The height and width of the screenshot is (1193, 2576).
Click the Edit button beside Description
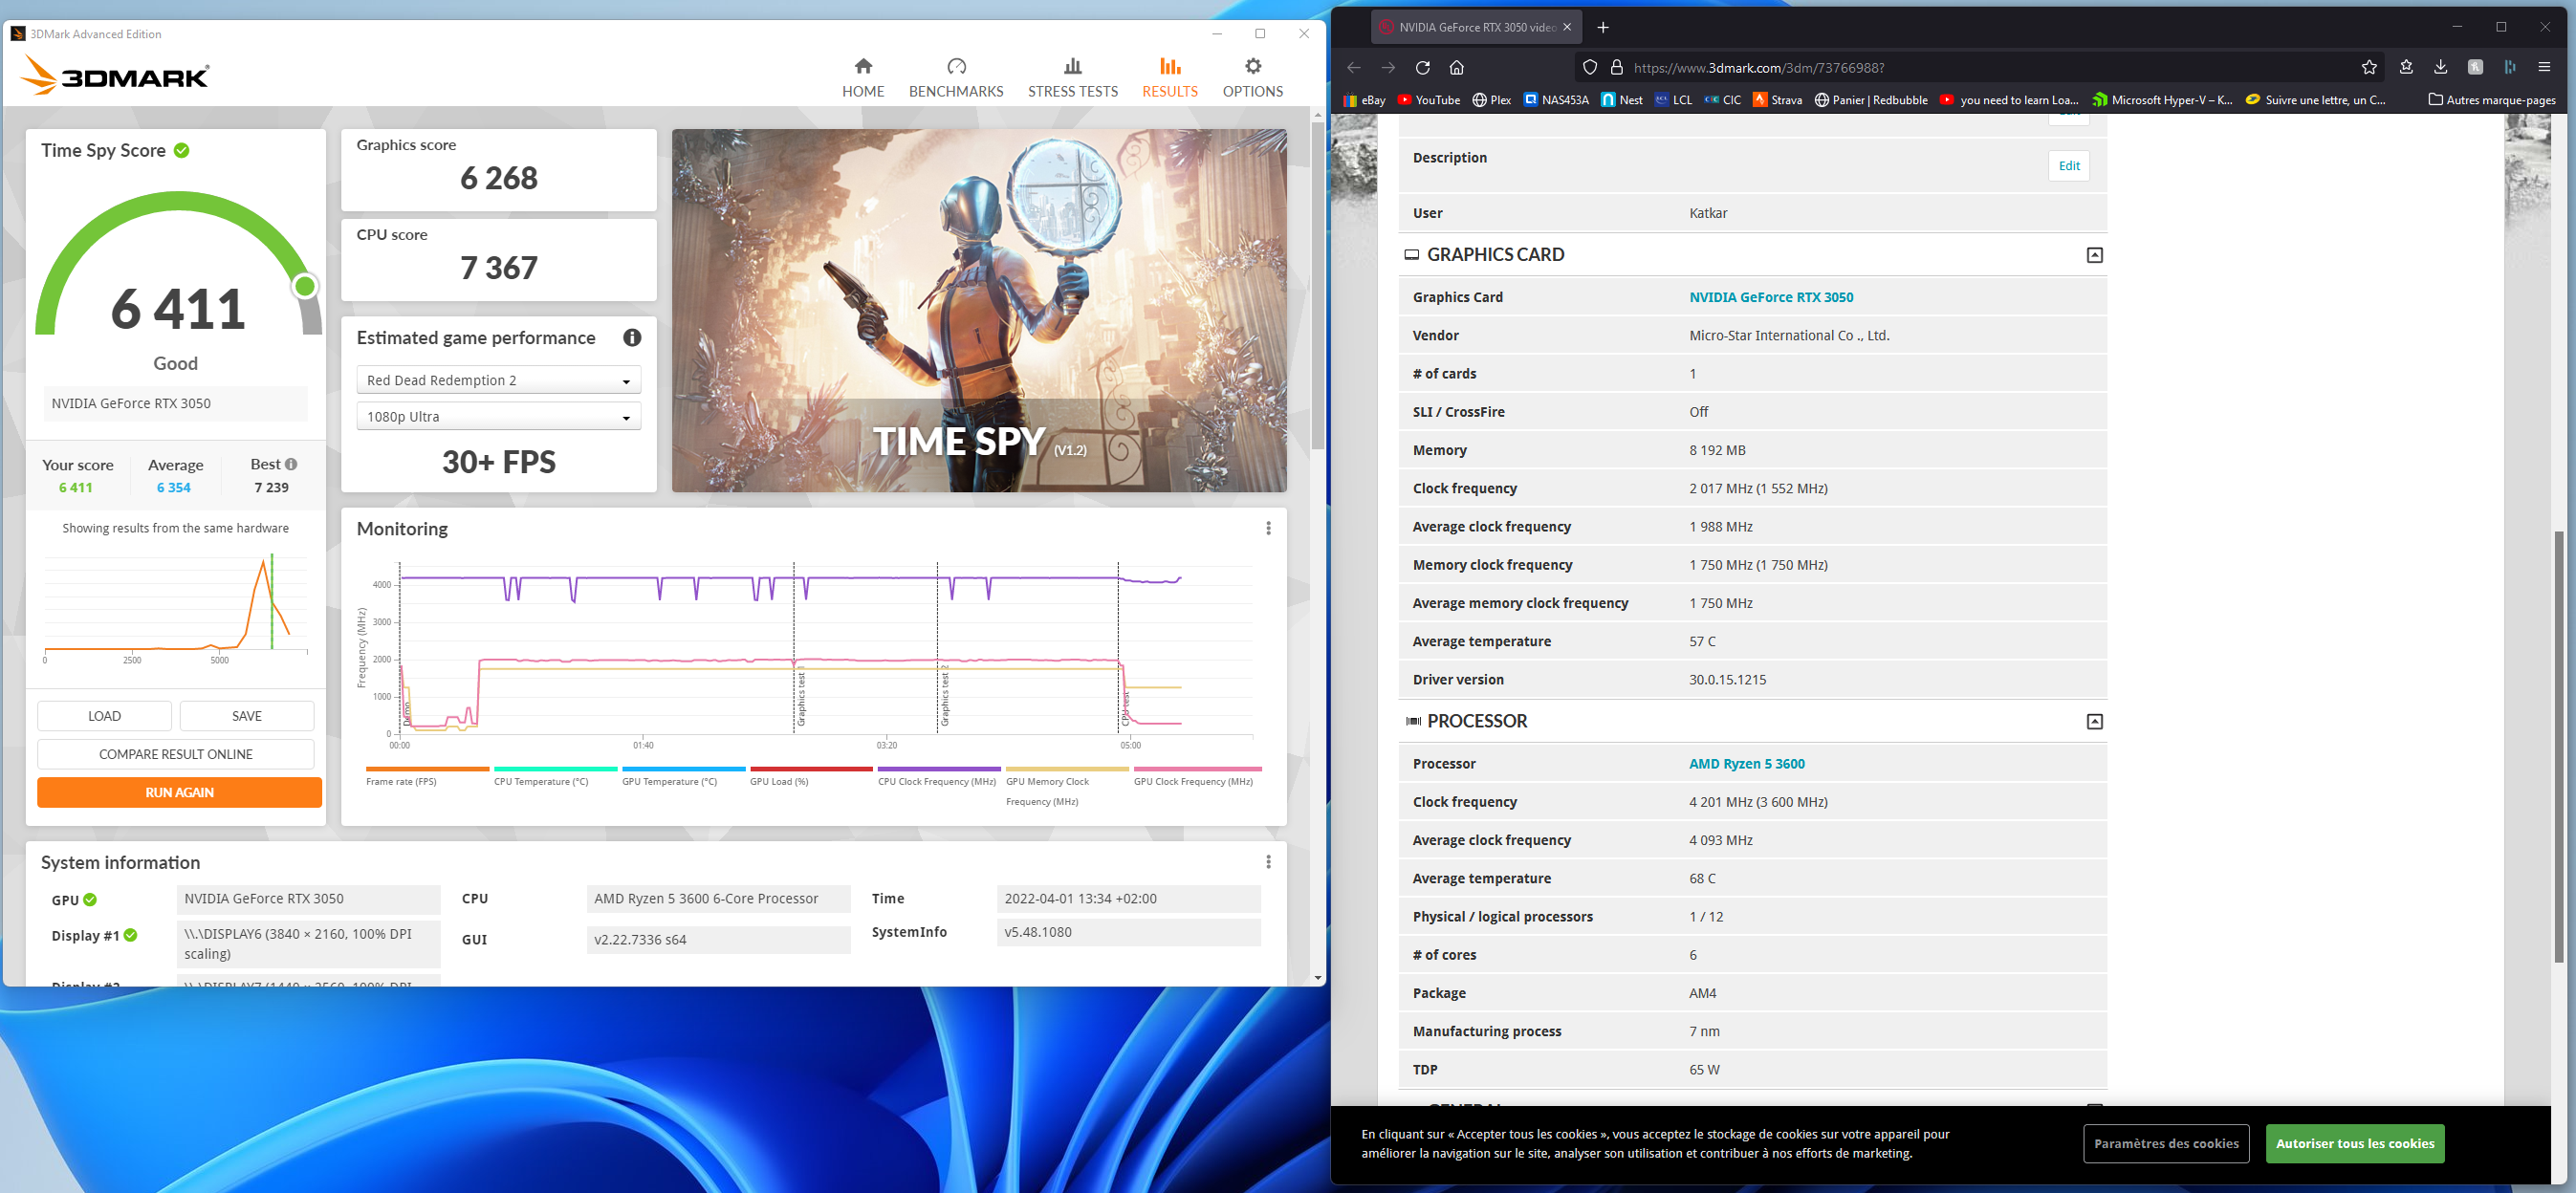(2069, 166)
